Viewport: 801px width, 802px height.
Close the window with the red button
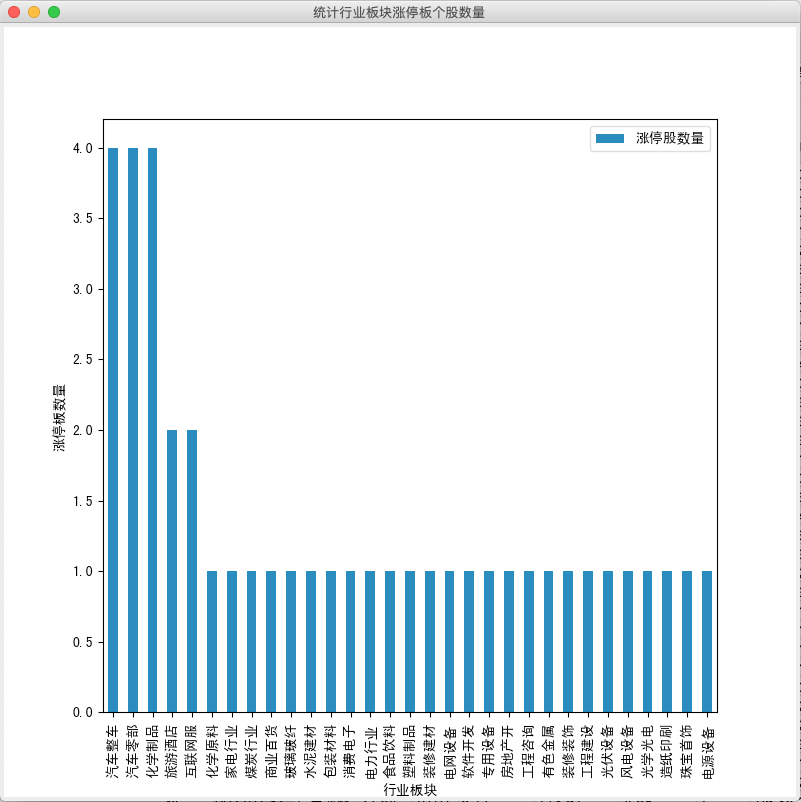(x=14, y=12)
